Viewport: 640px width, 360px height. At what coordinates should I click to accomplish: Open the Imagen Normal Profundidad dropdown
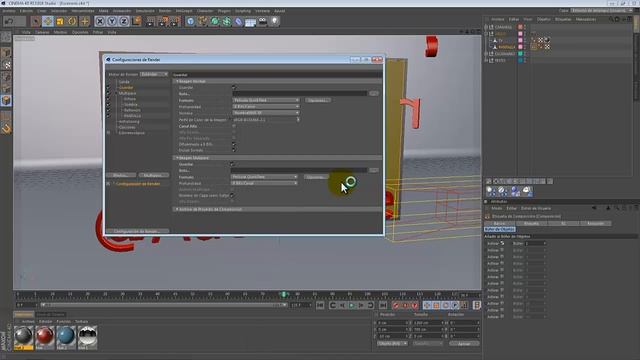pos(266,107)
